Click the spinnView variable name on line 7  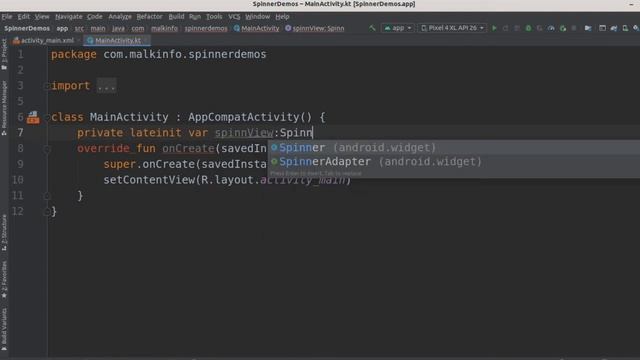click(x=244, y=133)
